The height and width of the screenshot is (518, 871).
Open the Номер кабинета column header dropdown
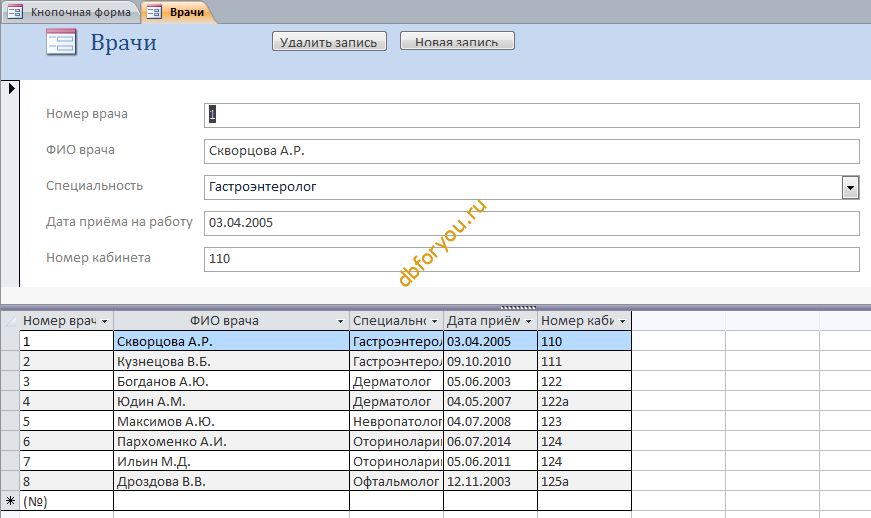[623, 321]
